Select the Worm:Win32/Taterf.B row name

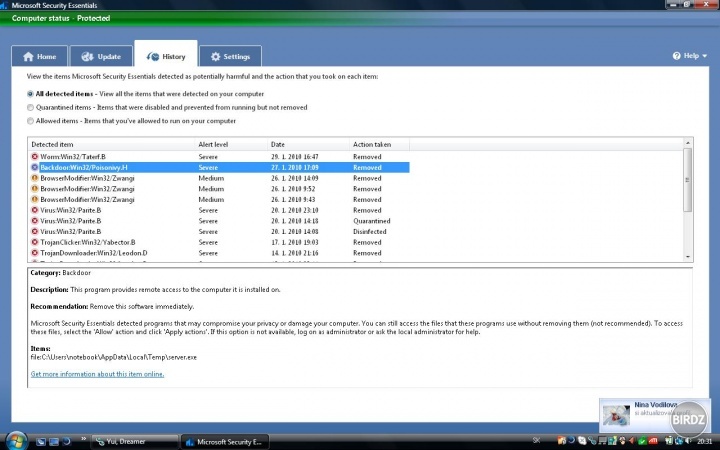[x=73, y=157]
